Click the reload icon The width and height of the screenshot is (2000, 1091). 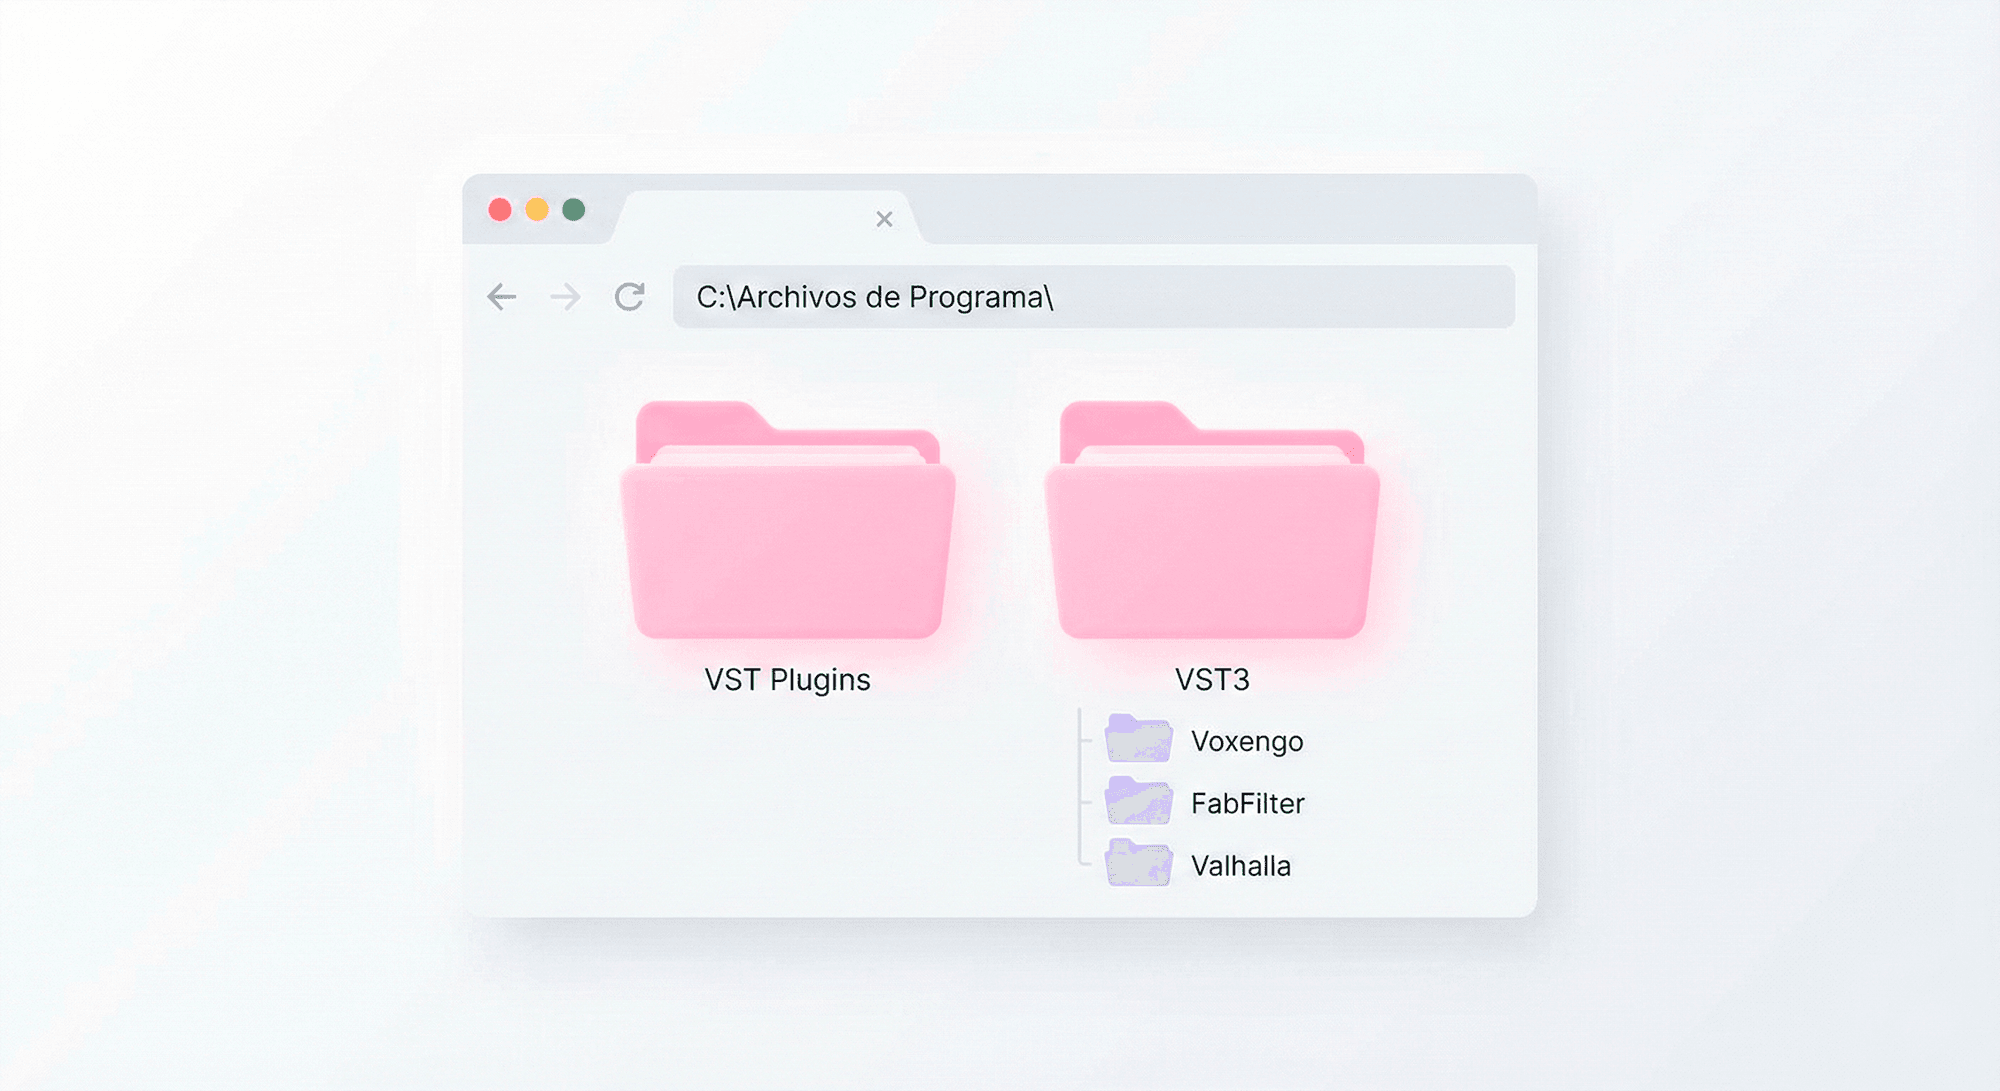(x=629, y=297)
